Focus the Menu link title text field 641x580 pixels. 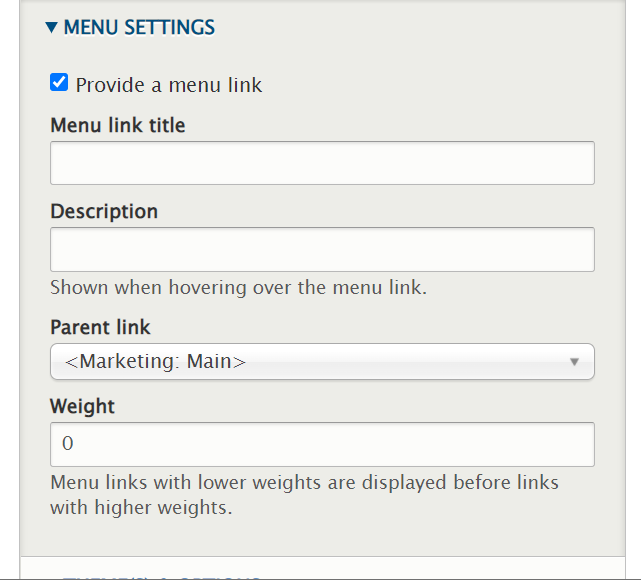point(322,163)
